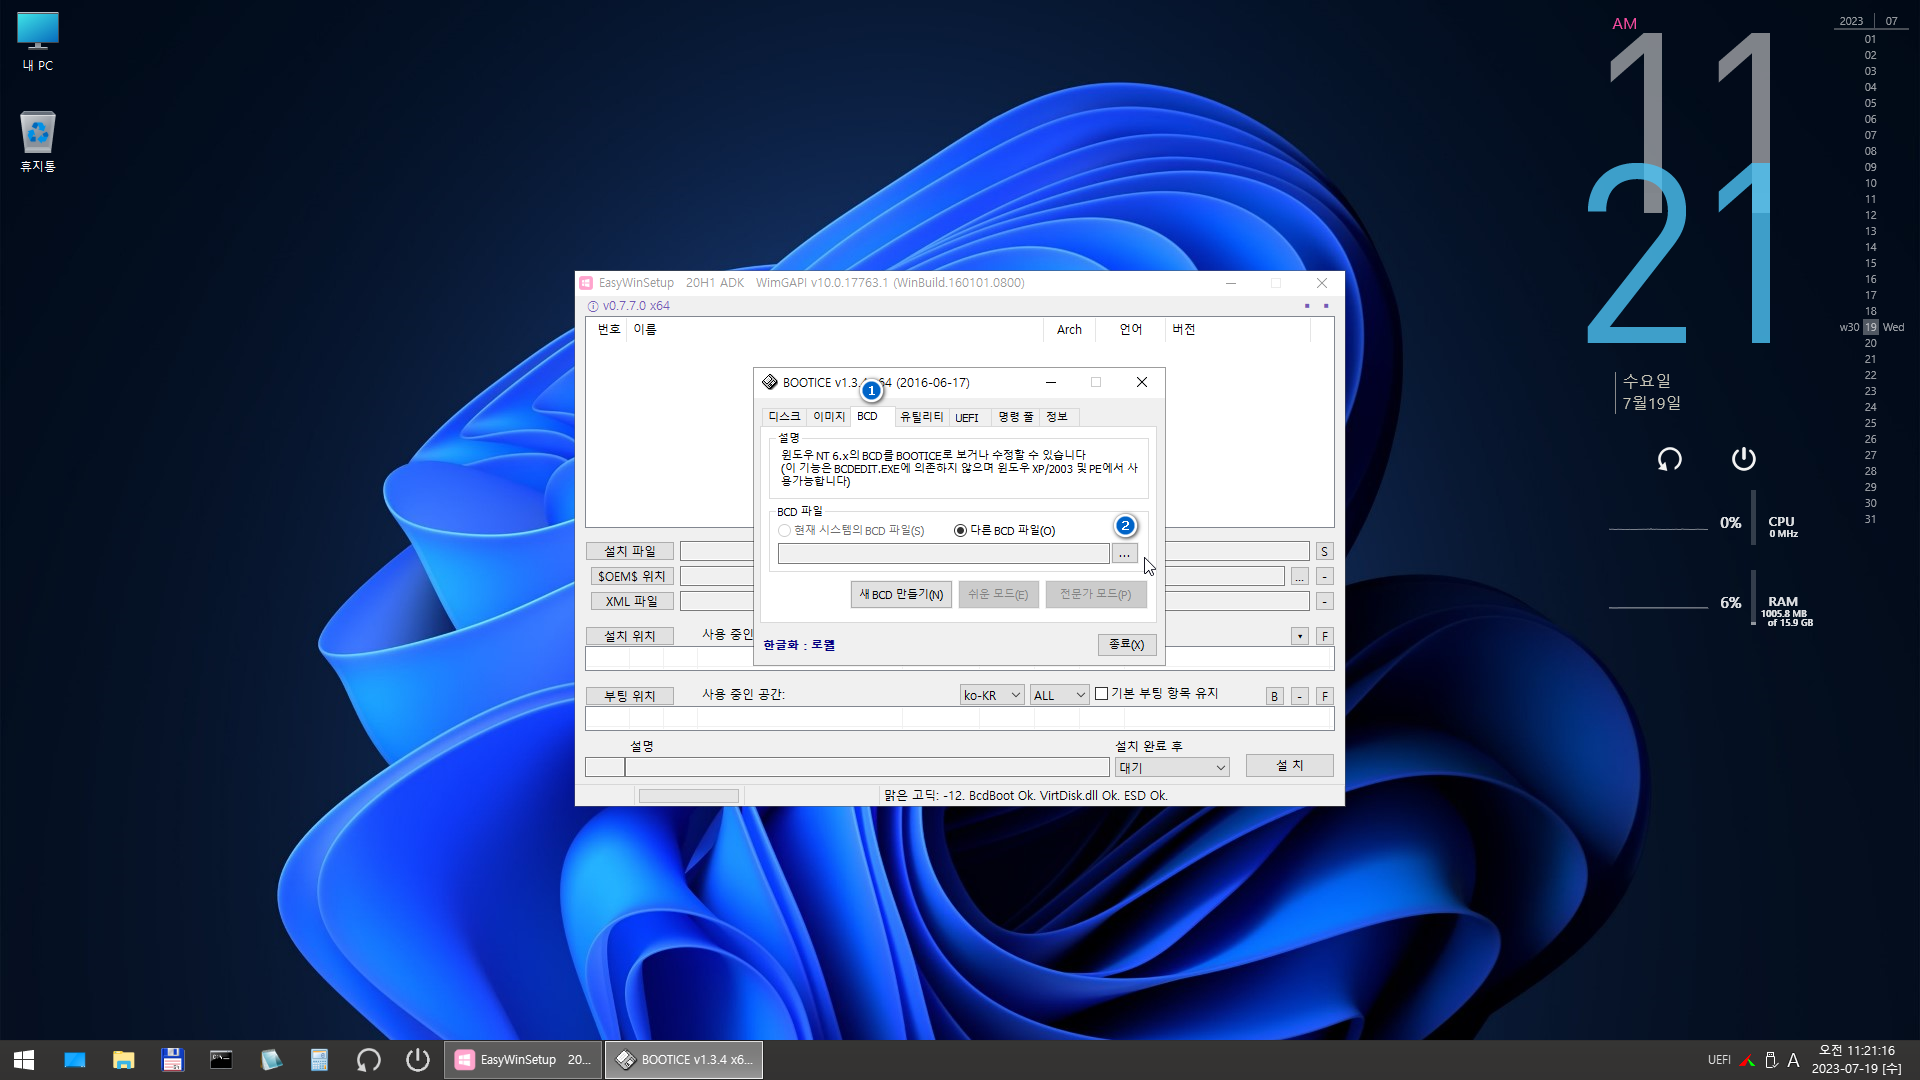Click the 설명 description input field
Image resolution: width=1920 pixels, height=1080 pixels.
point(867,767)
